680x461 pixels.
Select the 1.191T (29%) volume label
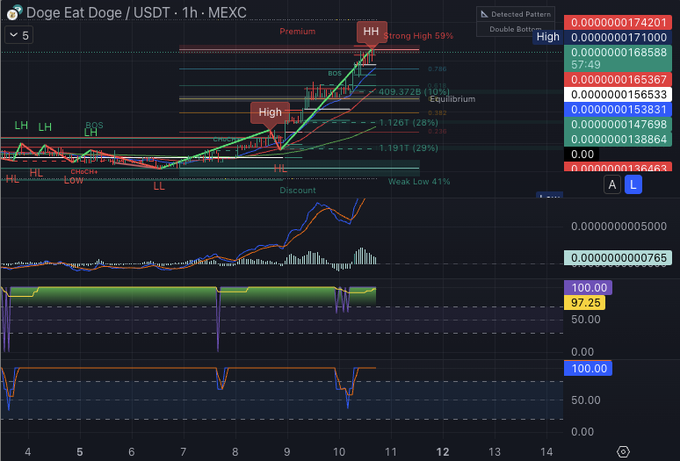(x=409, y=148)
